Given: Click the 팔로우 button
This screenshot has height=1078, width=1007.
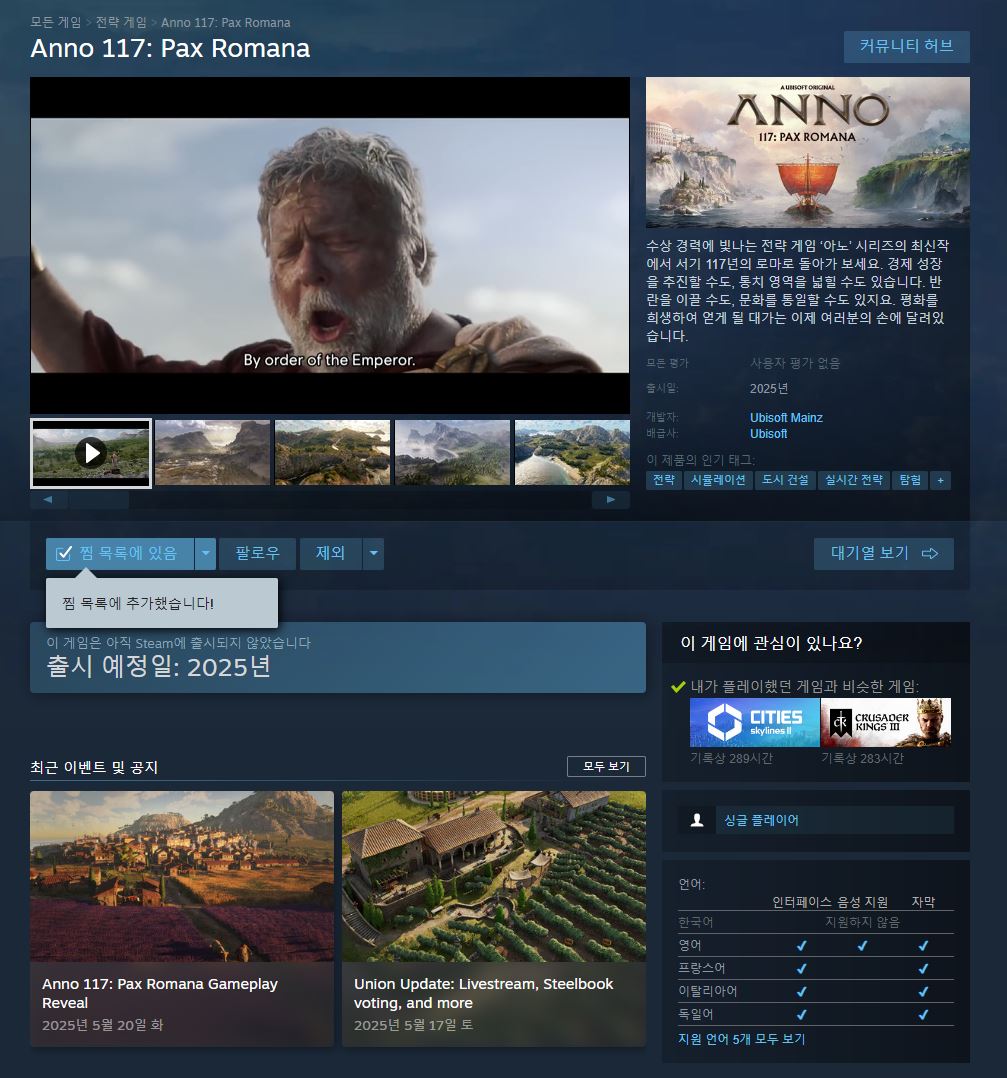Looking at the screenshot, I should click(258, 553).
